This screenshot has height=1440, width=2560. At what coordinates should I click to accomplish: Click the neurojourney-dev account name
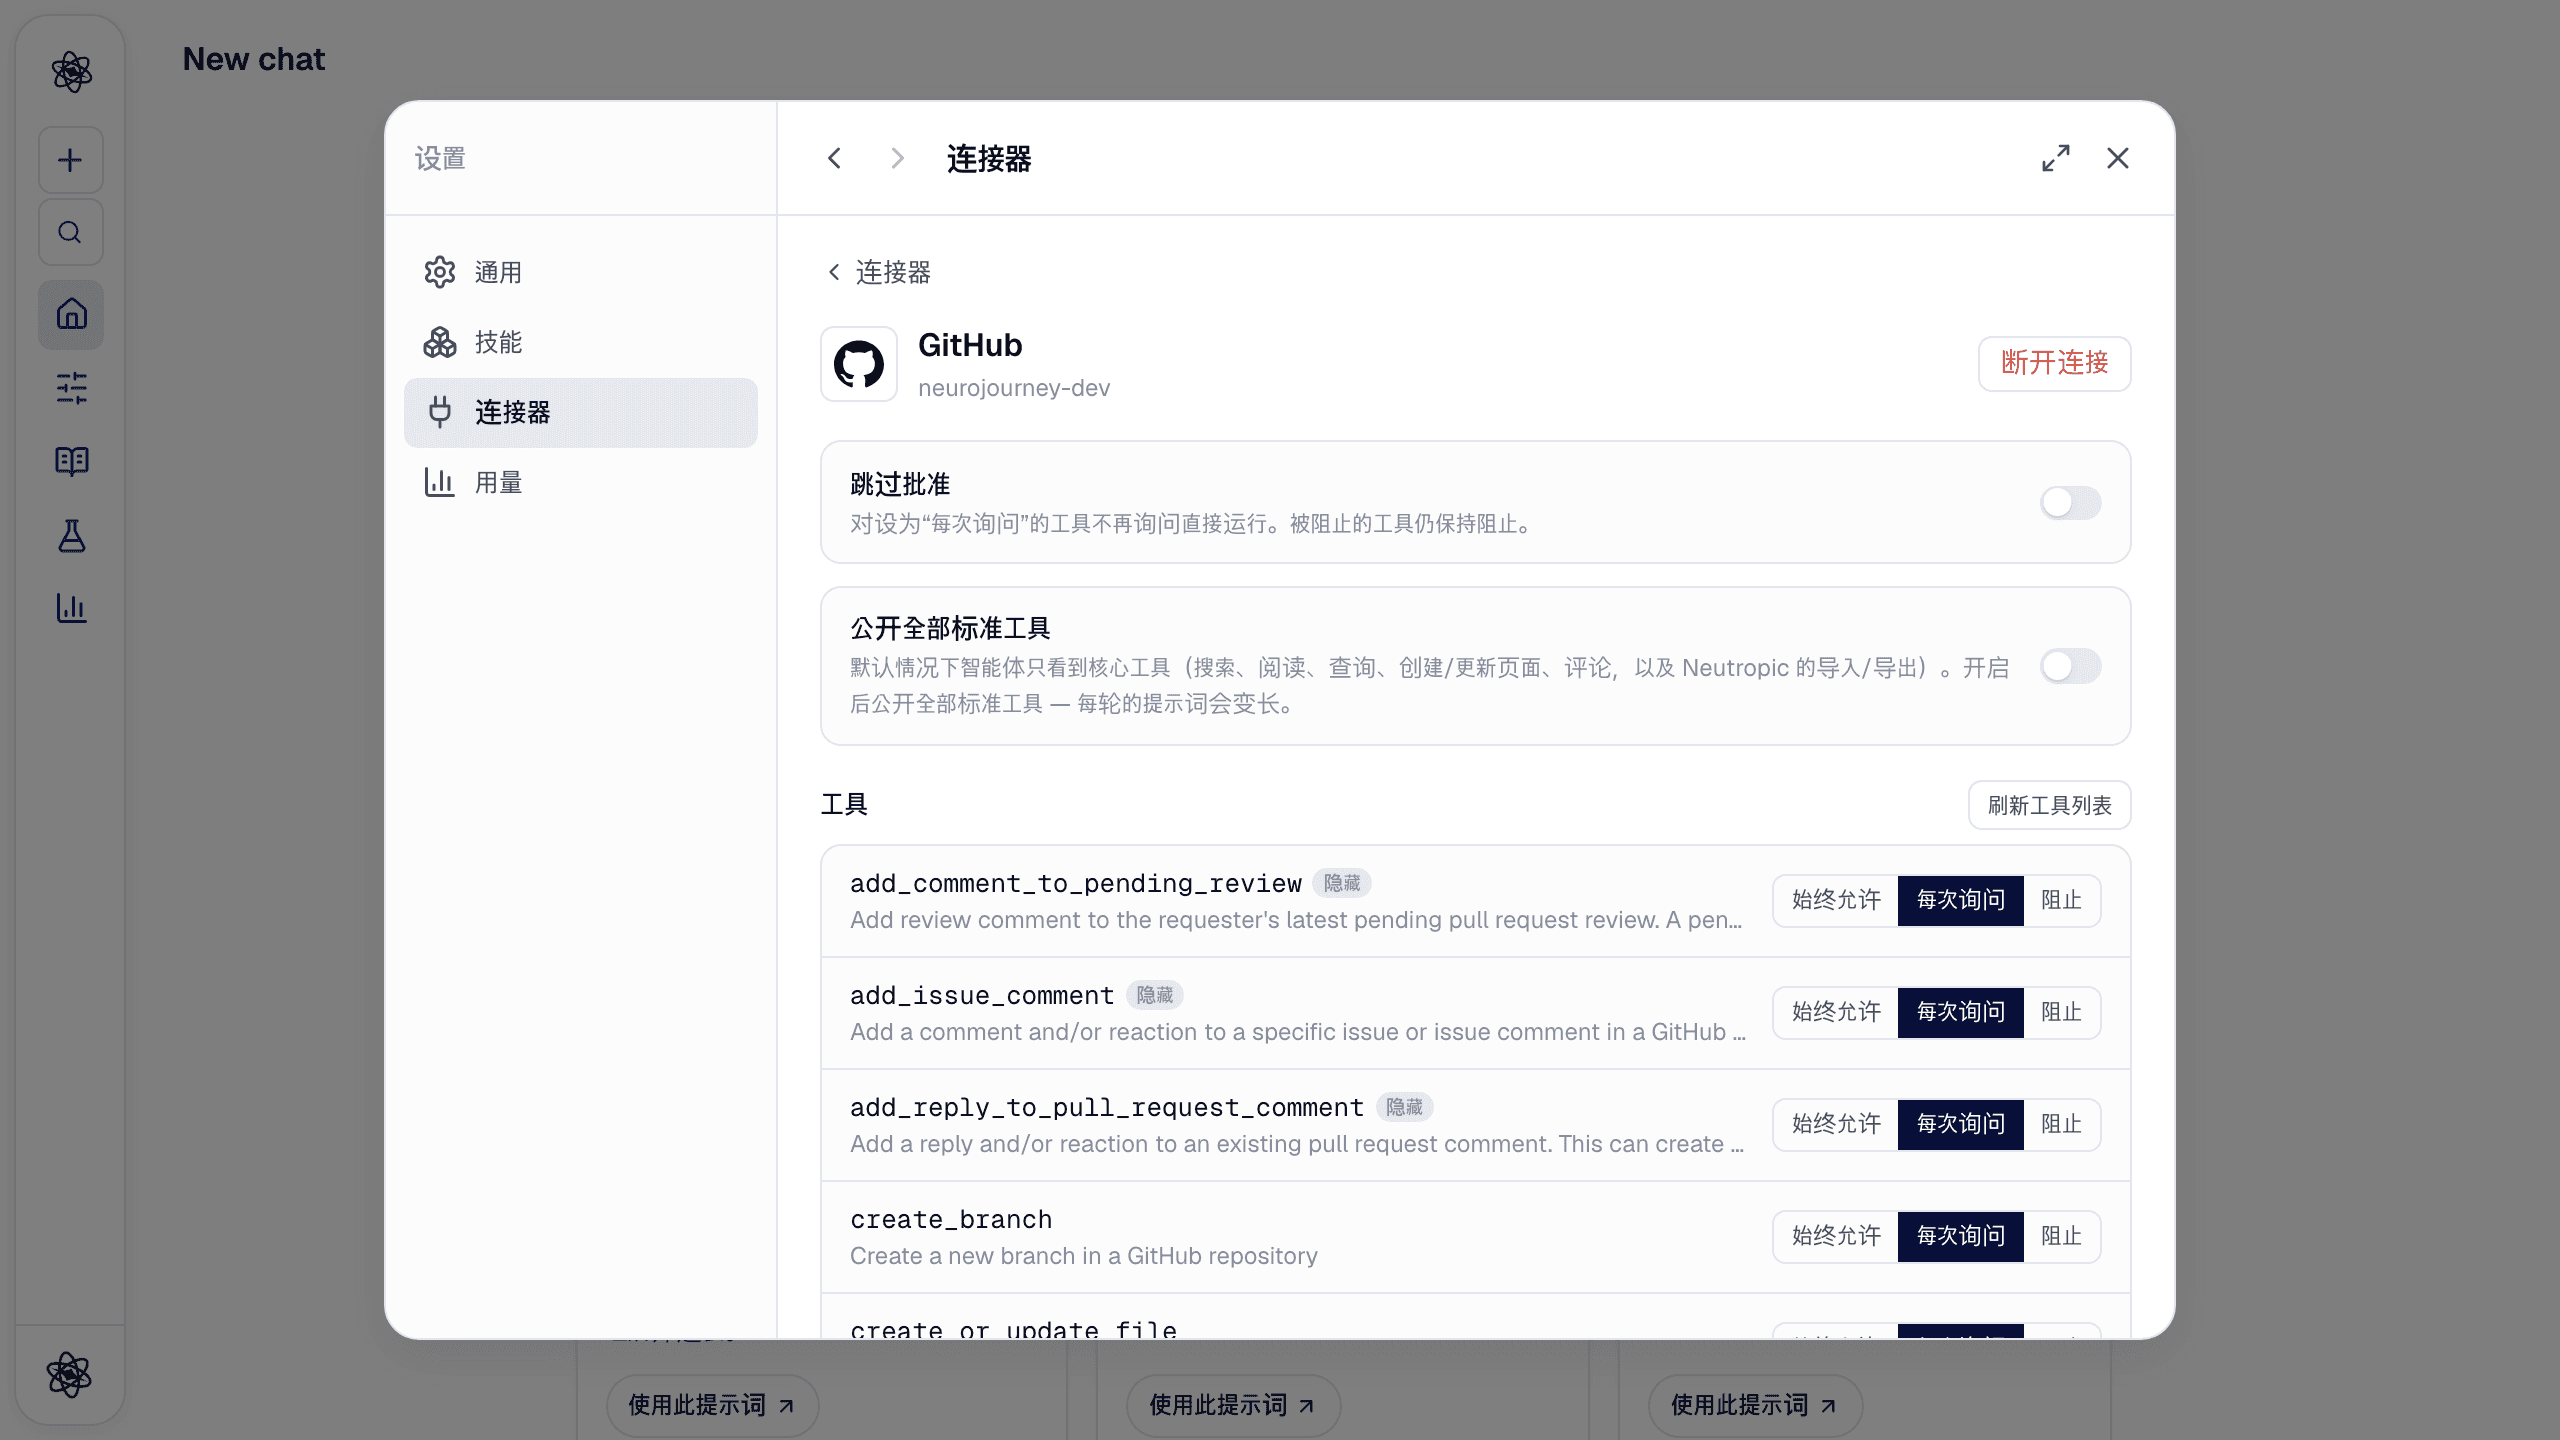coord(1014,388)
